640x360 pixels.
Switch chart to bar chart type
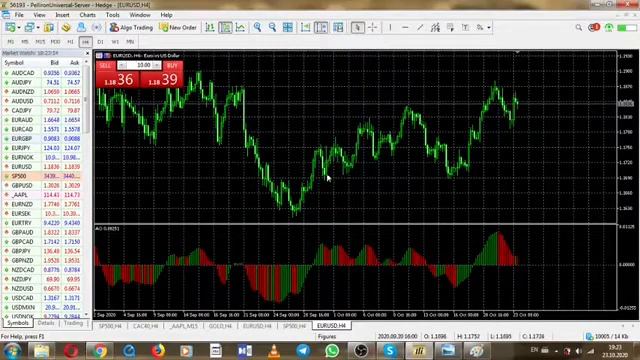coord(210,27)
